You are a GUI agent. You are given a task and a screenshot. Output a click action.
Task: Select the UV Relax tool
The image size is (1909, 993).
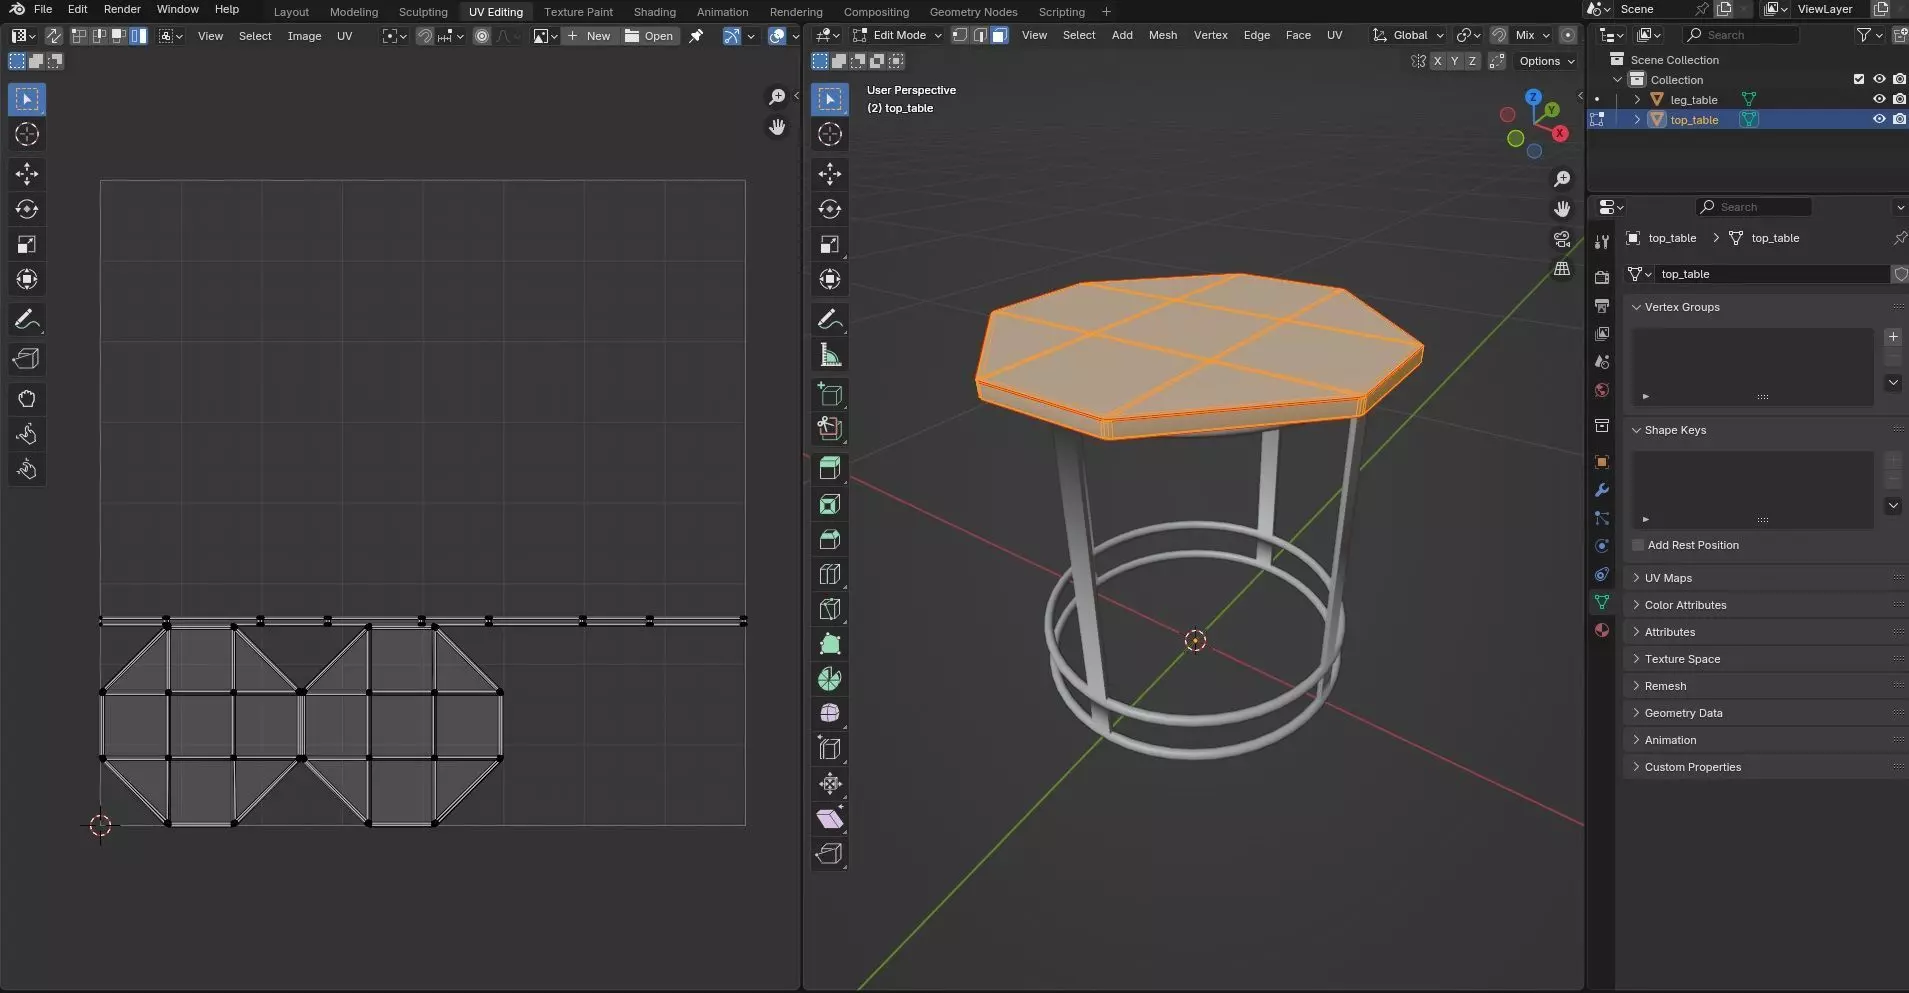(x=27, y=434)
